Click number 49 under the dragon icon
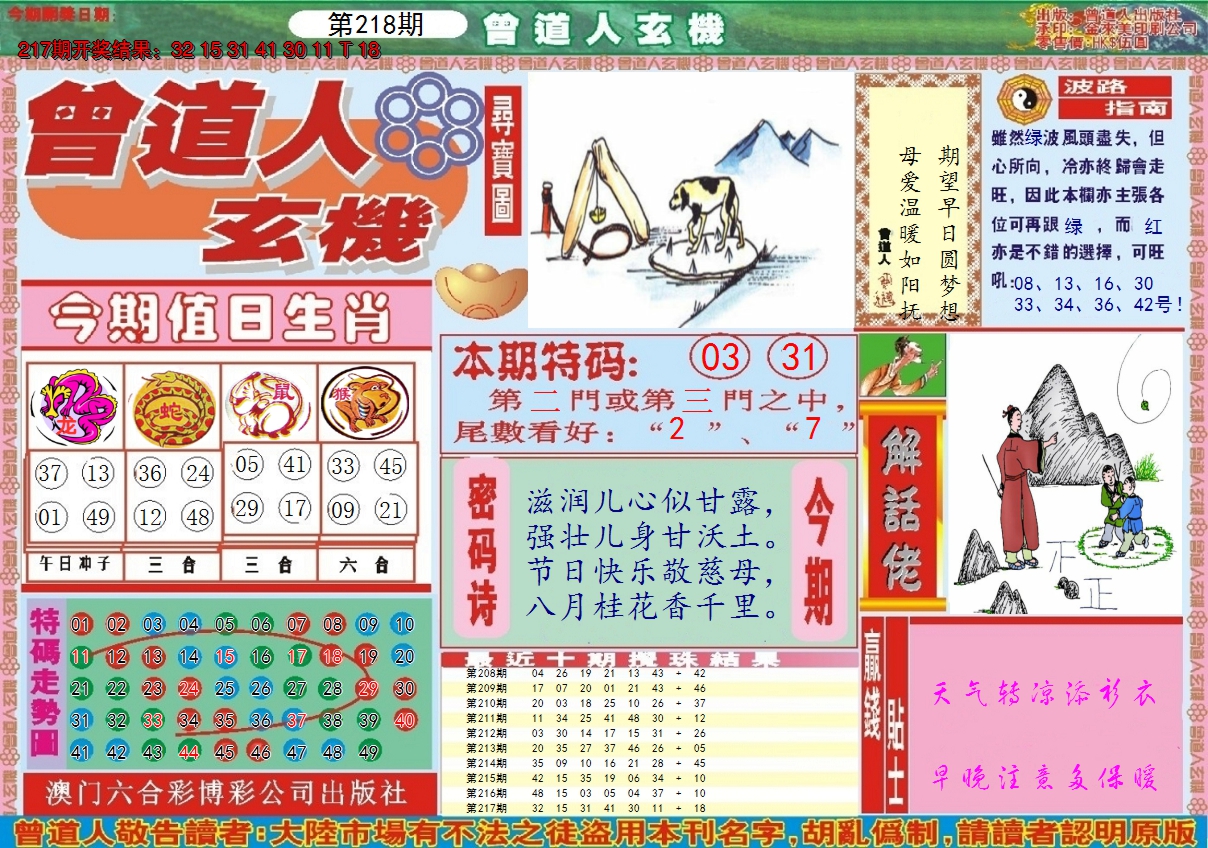The height and width of the screenshot is (848, 1208). pos(99,517)
